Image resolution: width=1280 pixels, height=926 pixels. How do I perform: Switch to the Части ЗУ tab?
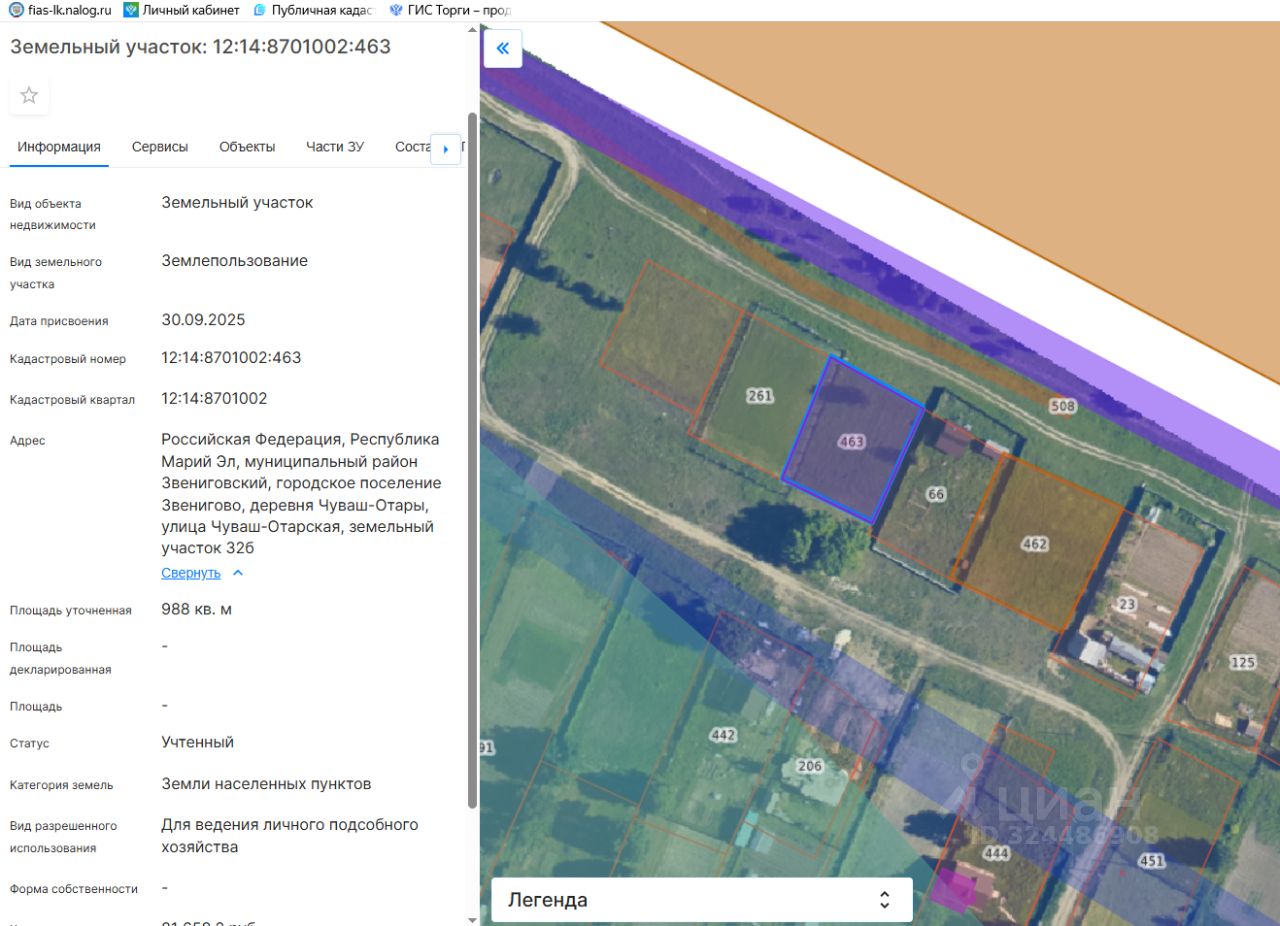point(335,147)
